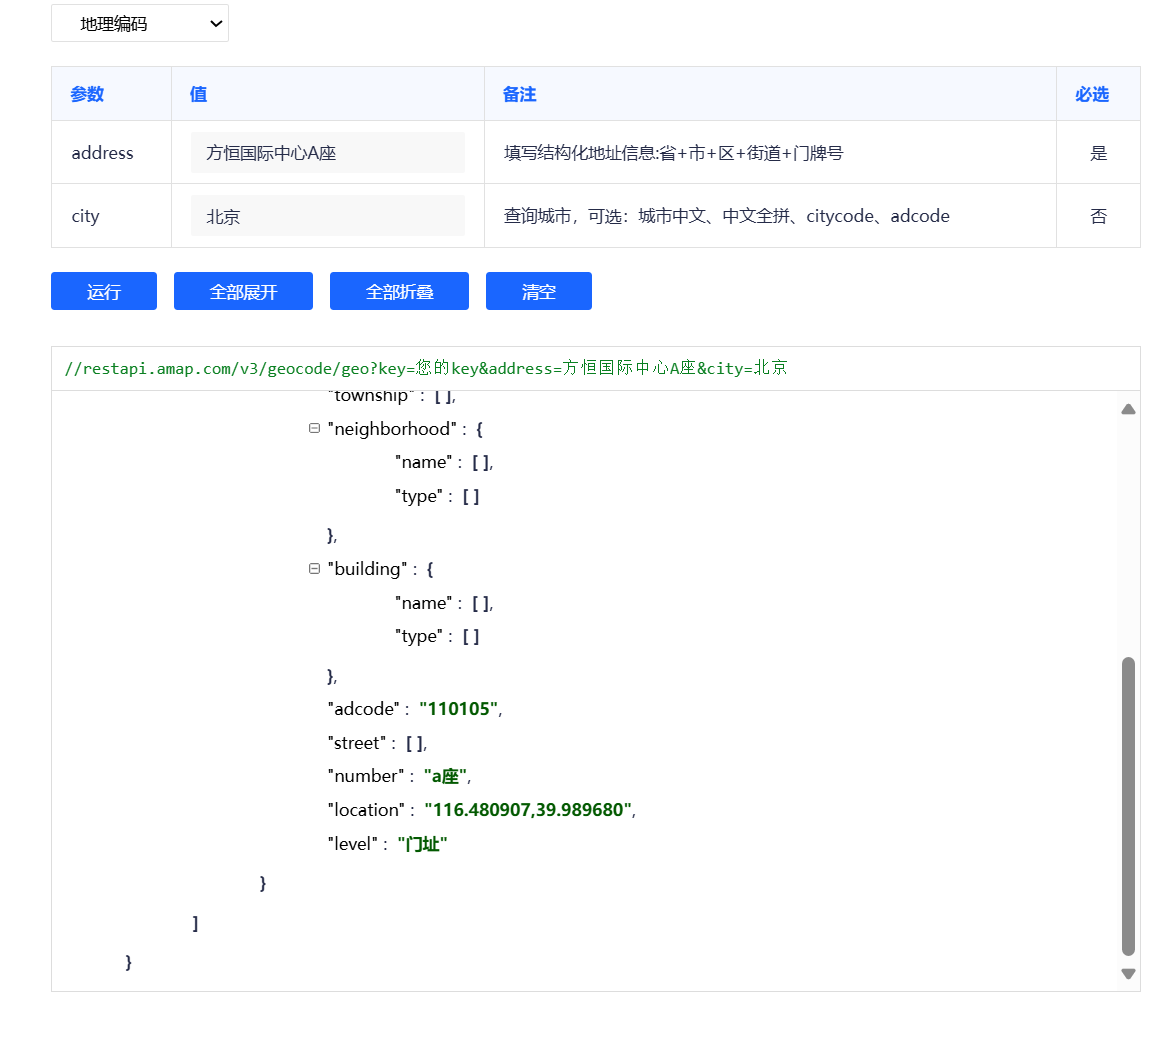
Task: Click "name" key under building
Action: (423, 603)
